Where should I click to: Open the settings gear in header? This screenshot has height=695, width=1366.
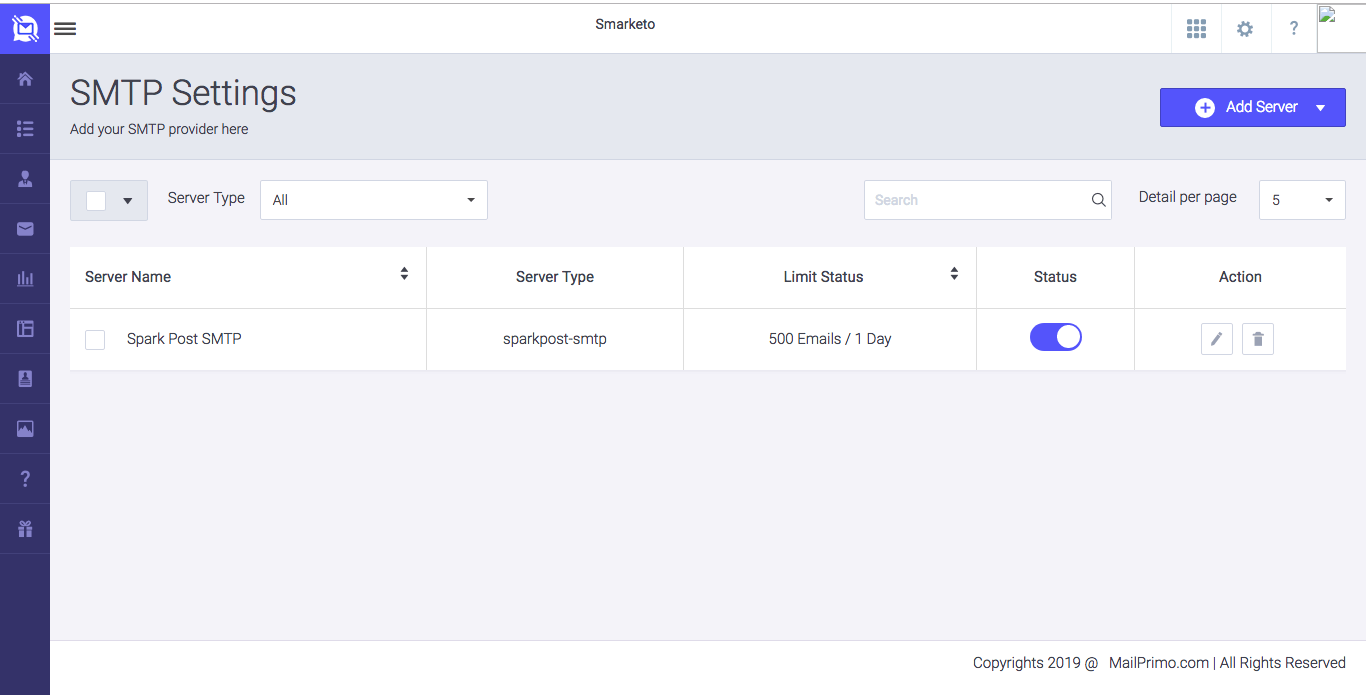tap(1245, 29)
